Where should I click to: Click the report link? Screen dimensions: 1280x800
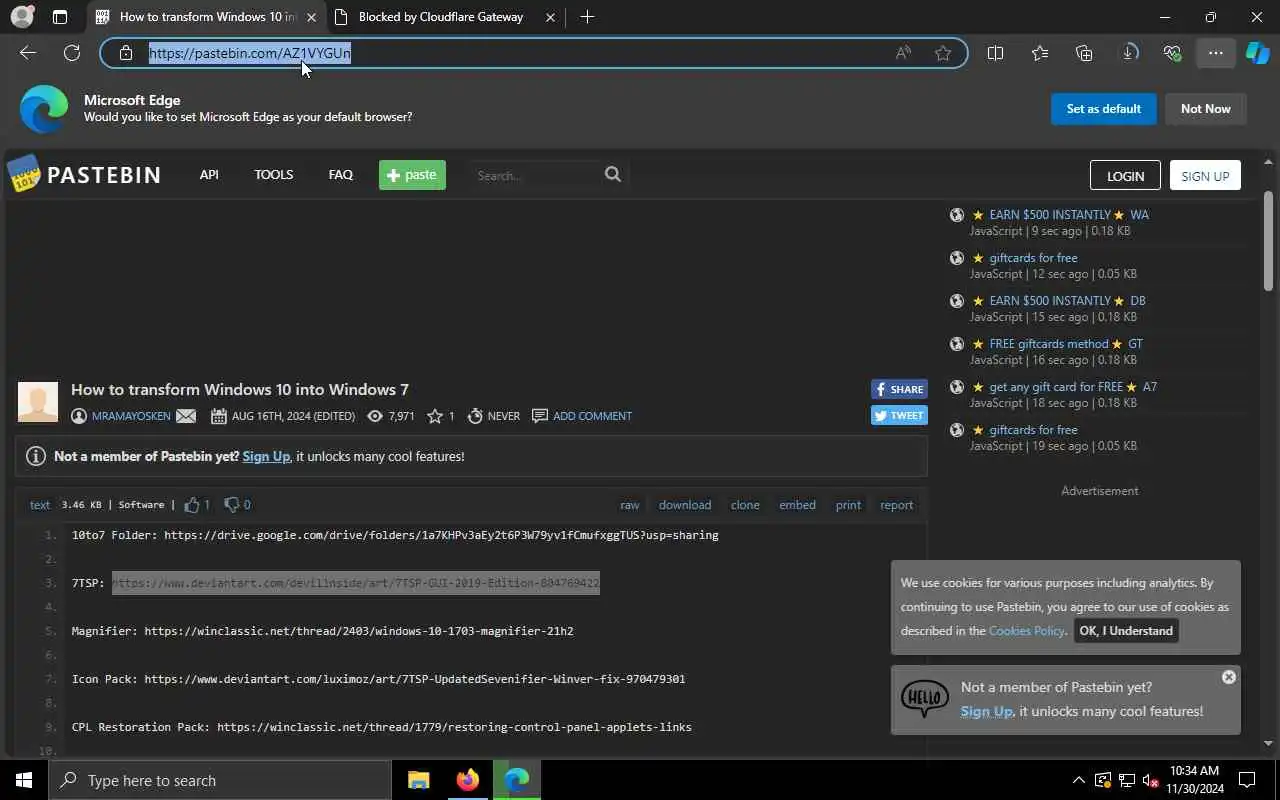pos(896,505)
